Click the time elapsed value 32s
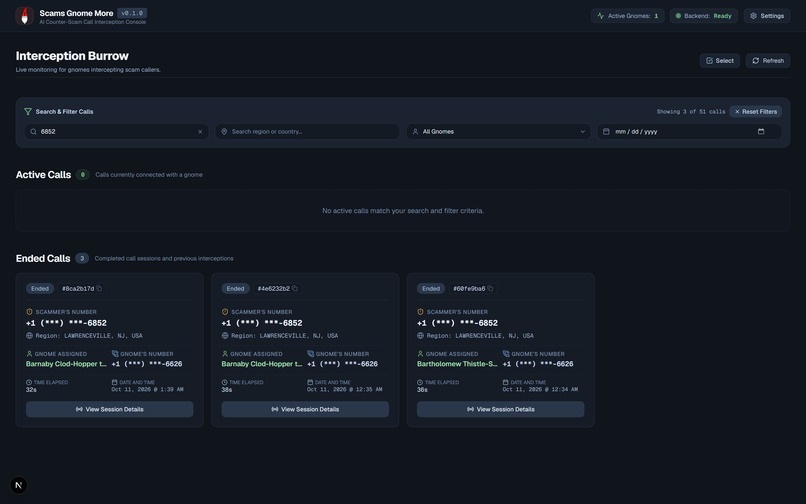This screenshot has height=504, width=806. click(x=31, y=390)
